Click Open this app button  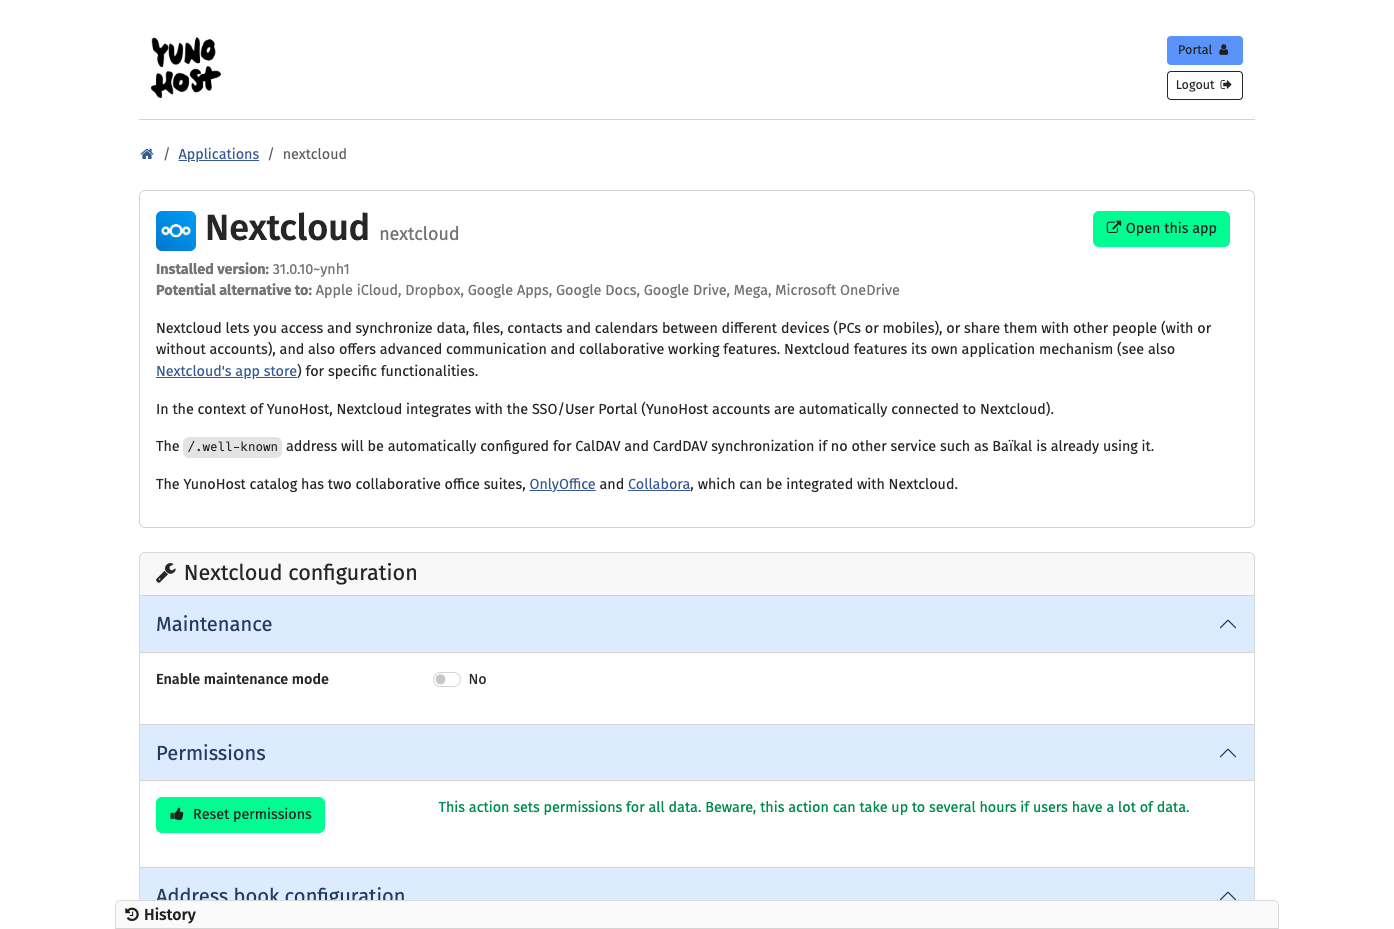coord(1161,229)
